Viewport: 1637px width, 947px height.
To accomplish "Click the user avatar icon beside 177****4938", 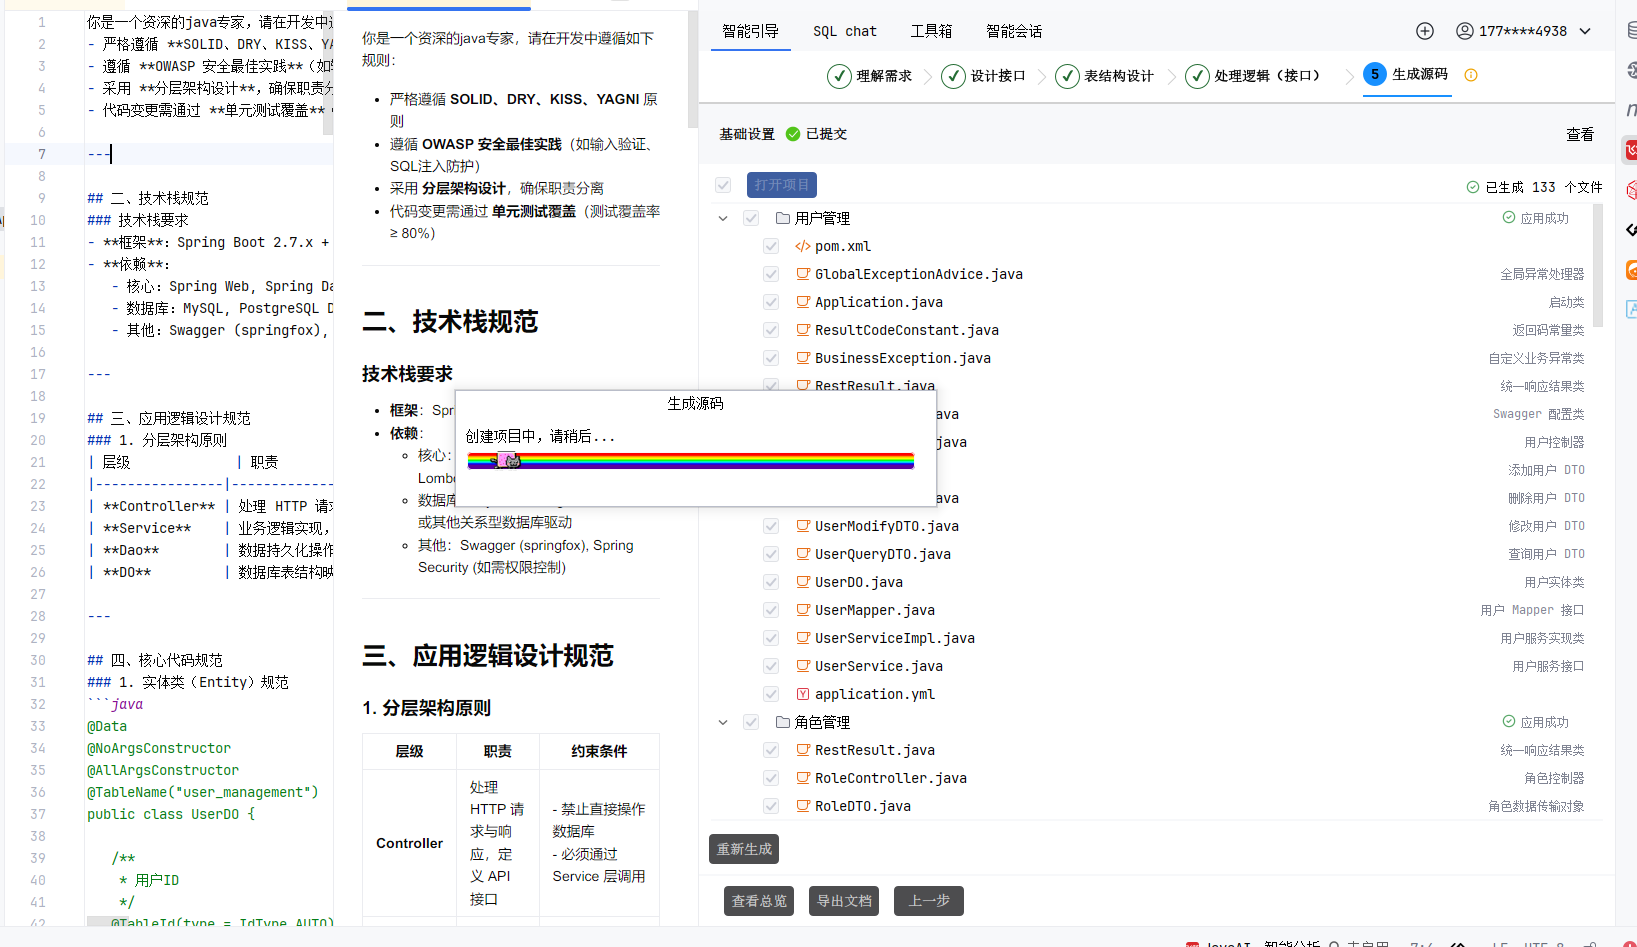I will pos(1465,31).
